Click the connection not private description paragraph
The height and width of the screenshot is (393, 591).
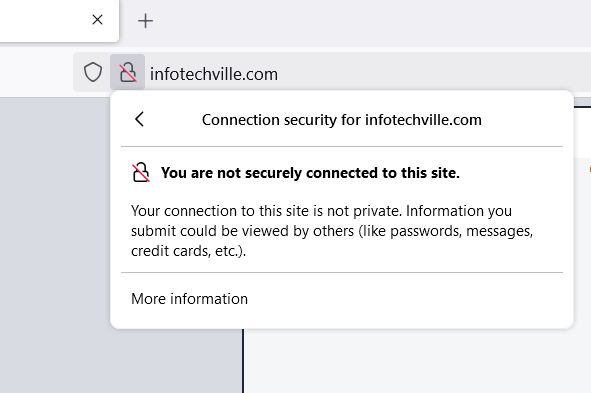332,231
